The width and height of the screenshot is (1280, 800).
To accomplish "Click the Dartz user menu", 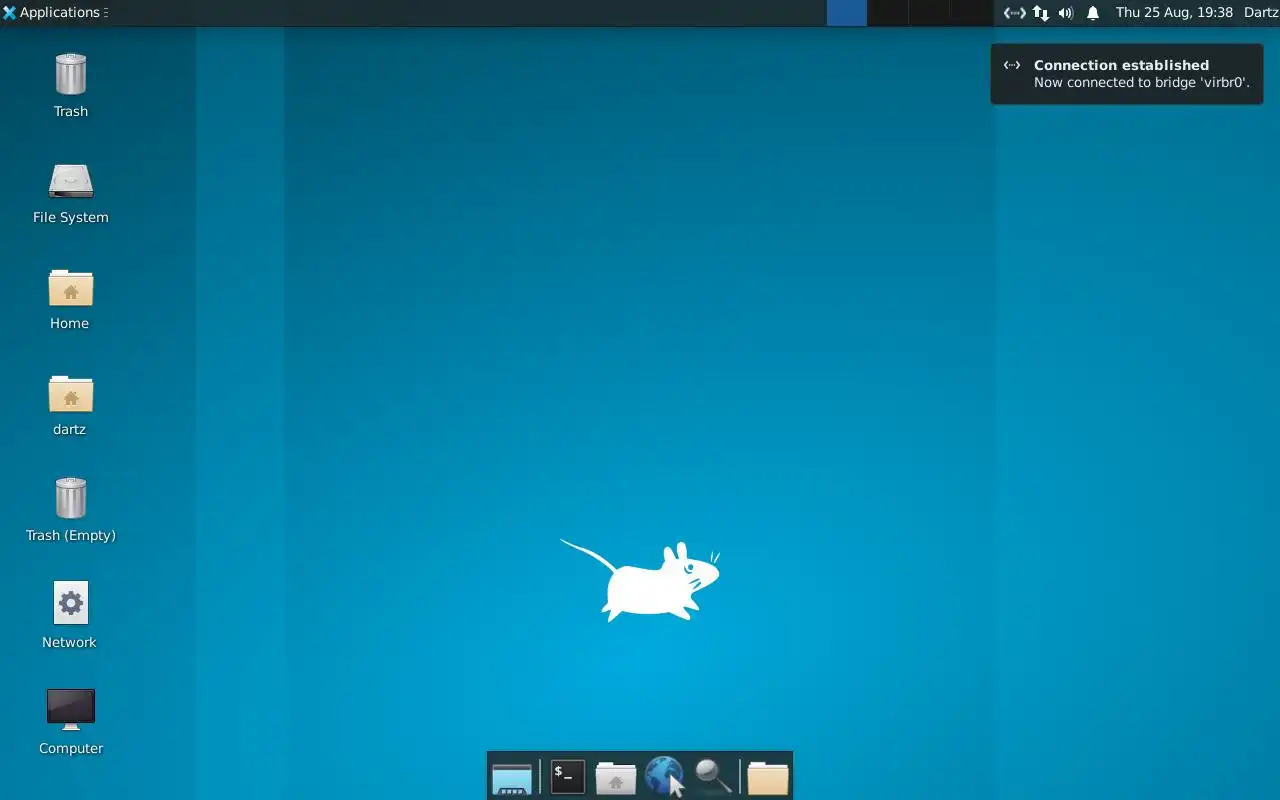I will pyautogui.click(x=1261, y=13).
